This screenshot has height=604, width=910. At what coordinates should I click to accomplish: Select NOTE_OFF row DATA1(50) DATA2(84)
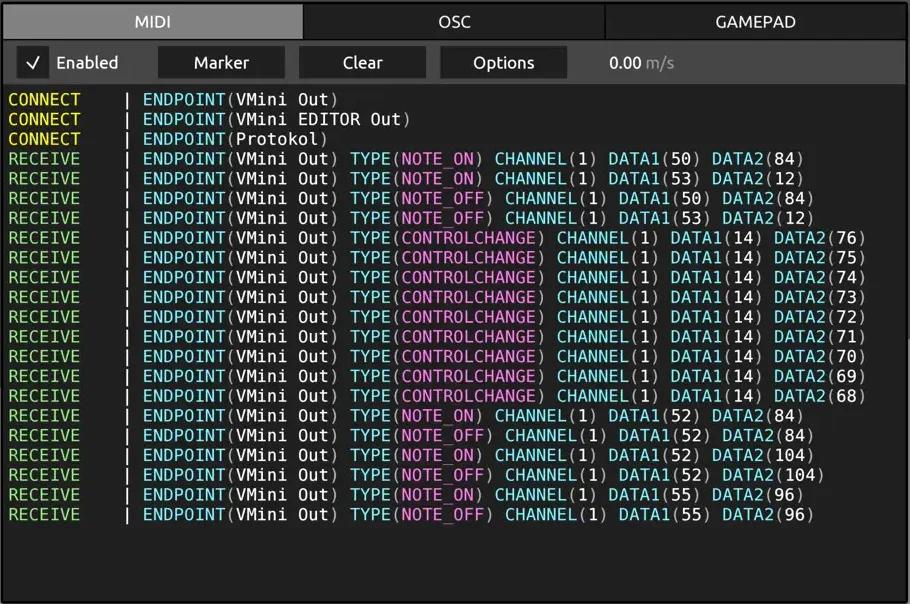[411, 198]
